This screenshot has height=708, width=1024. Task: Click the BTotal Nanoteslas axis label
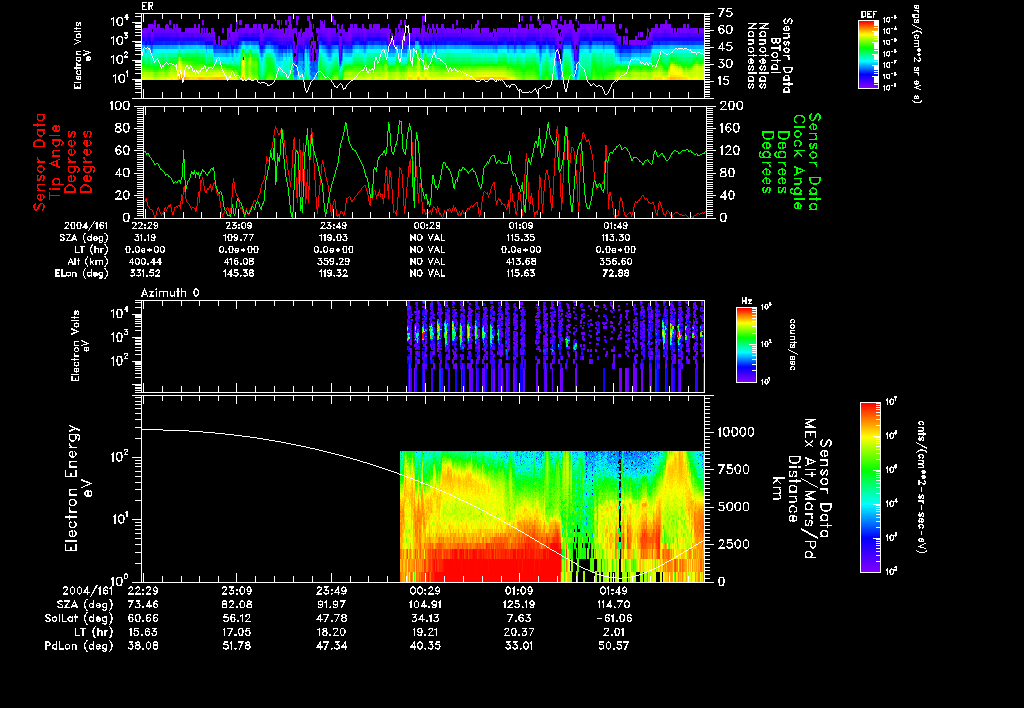[769, 55]
